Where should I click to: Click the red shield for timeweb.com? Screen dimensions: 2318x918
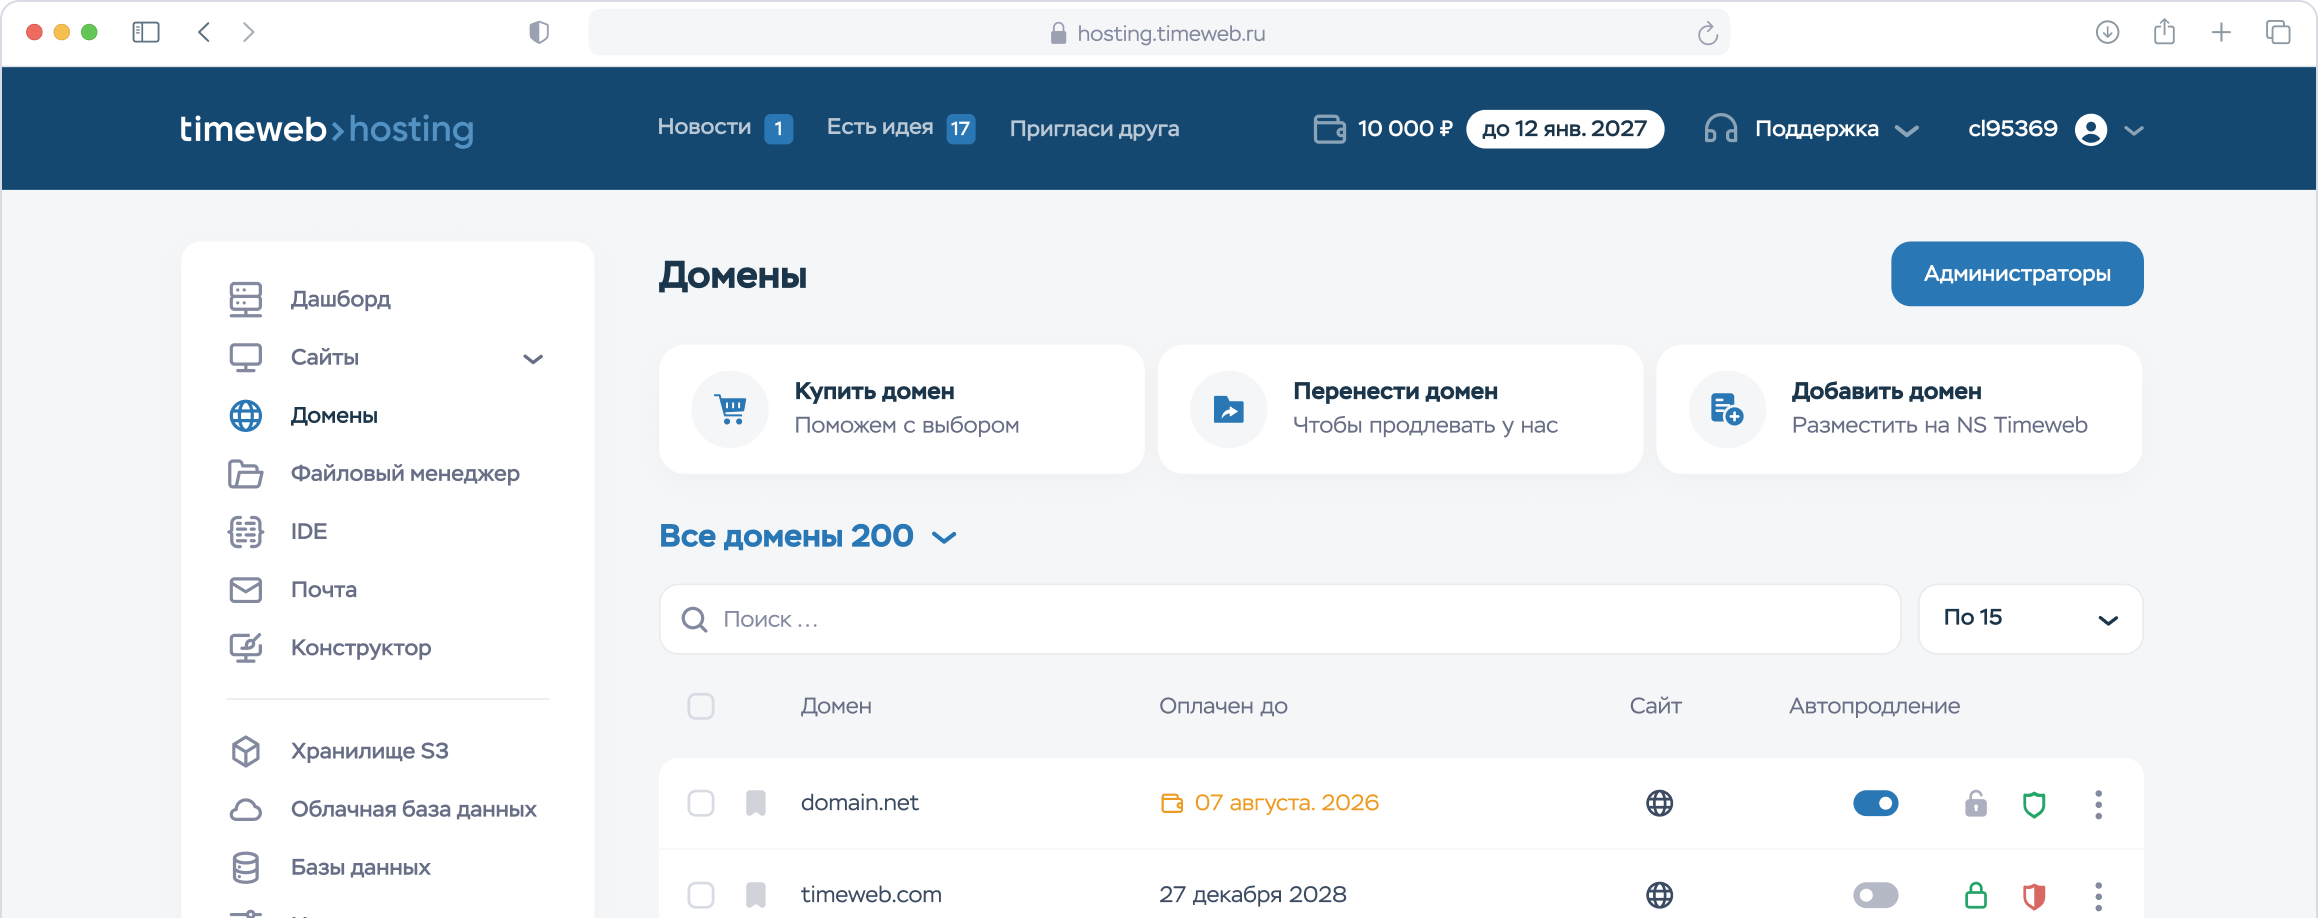point(2033,896)
